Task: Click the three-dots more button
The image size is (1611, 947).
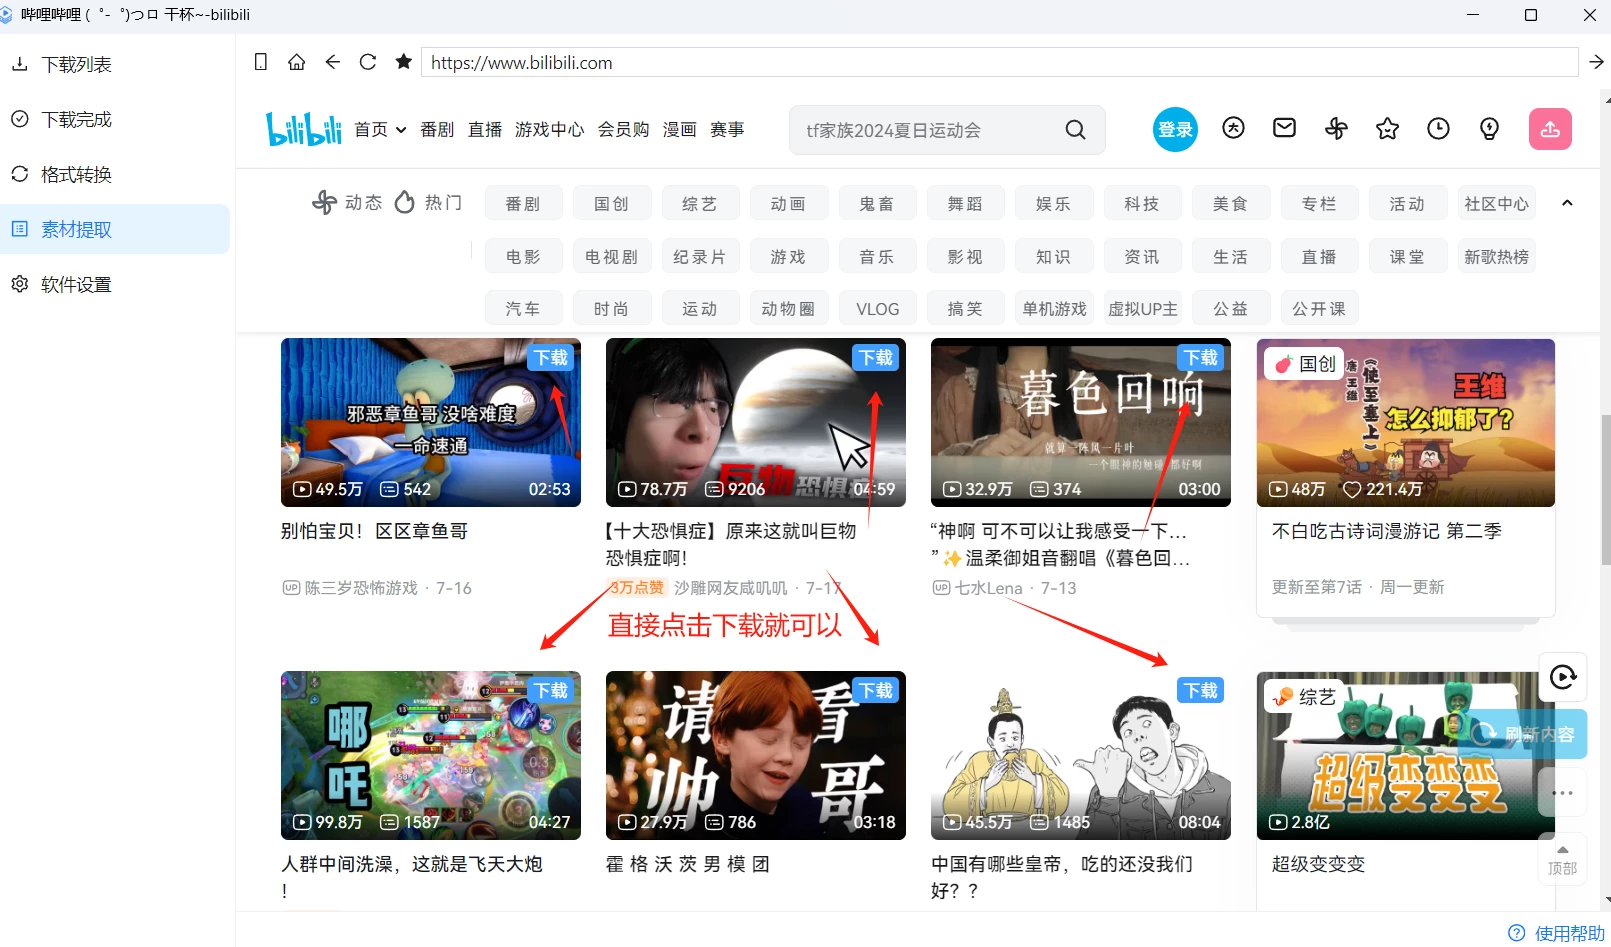Action: (1562, 793)
